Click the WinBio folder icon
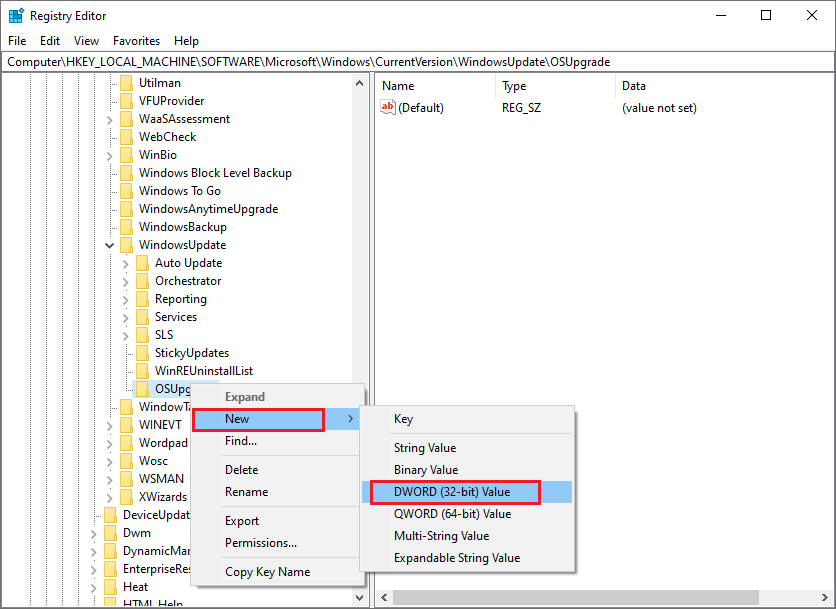Image resolution: width=836 pixels, height=609 pixels. point(126,155)
